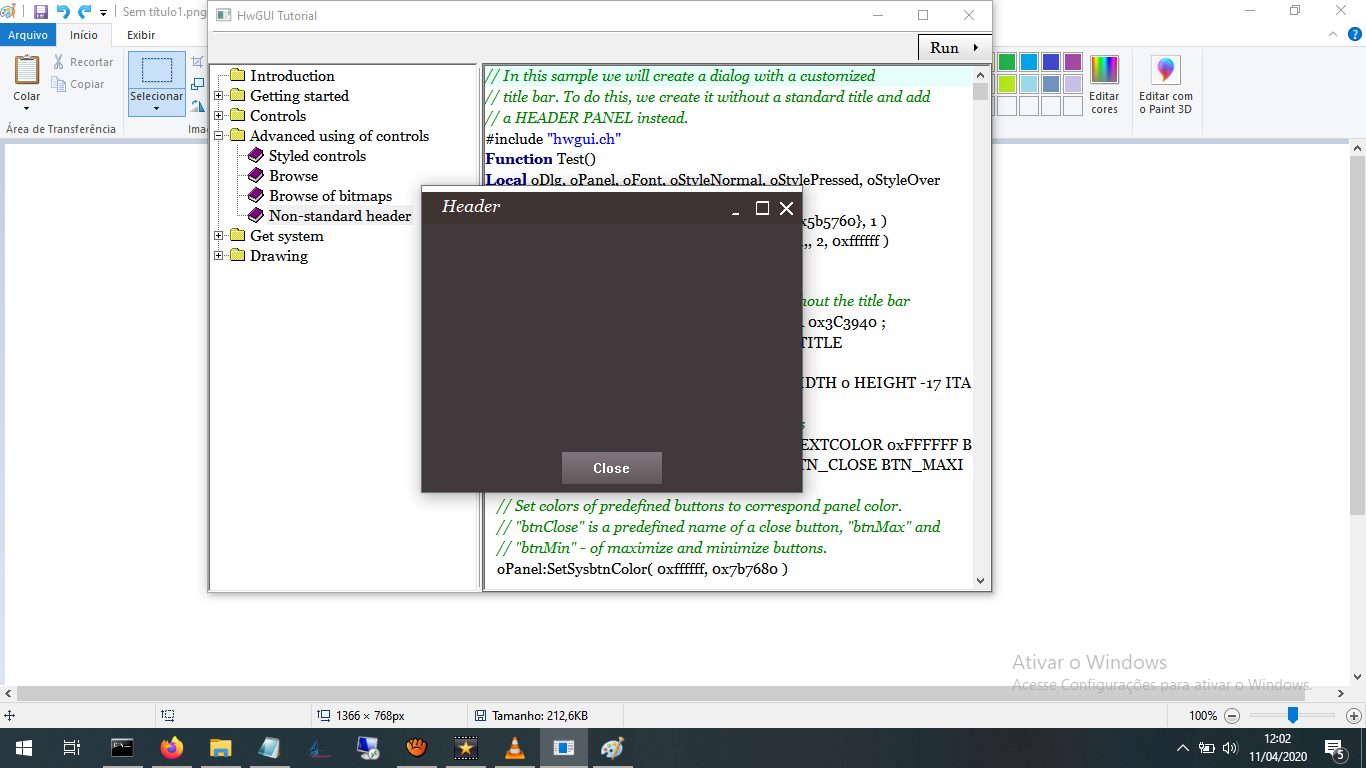Expand the Getting started tree node
The image size is (1366, 768).
point(219,96)
